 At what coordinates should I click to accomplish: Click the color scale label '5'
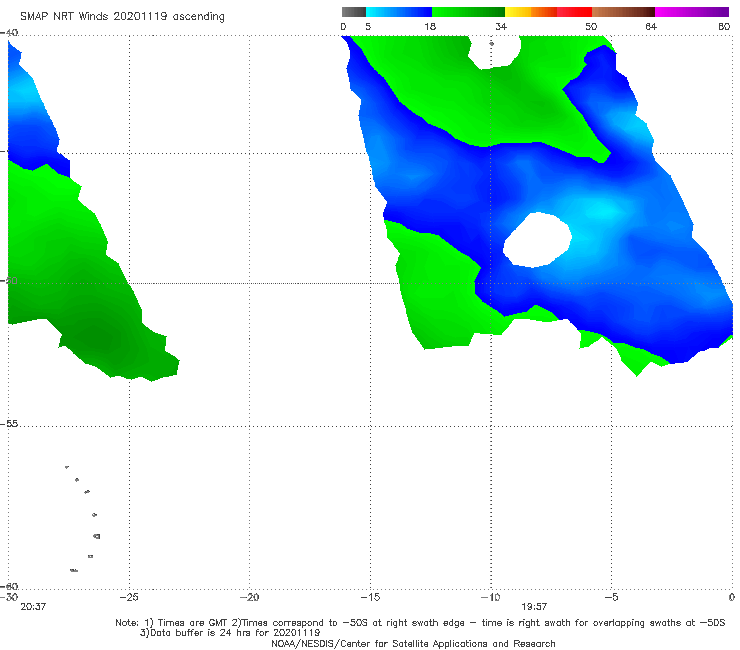[x=368, y=27]
